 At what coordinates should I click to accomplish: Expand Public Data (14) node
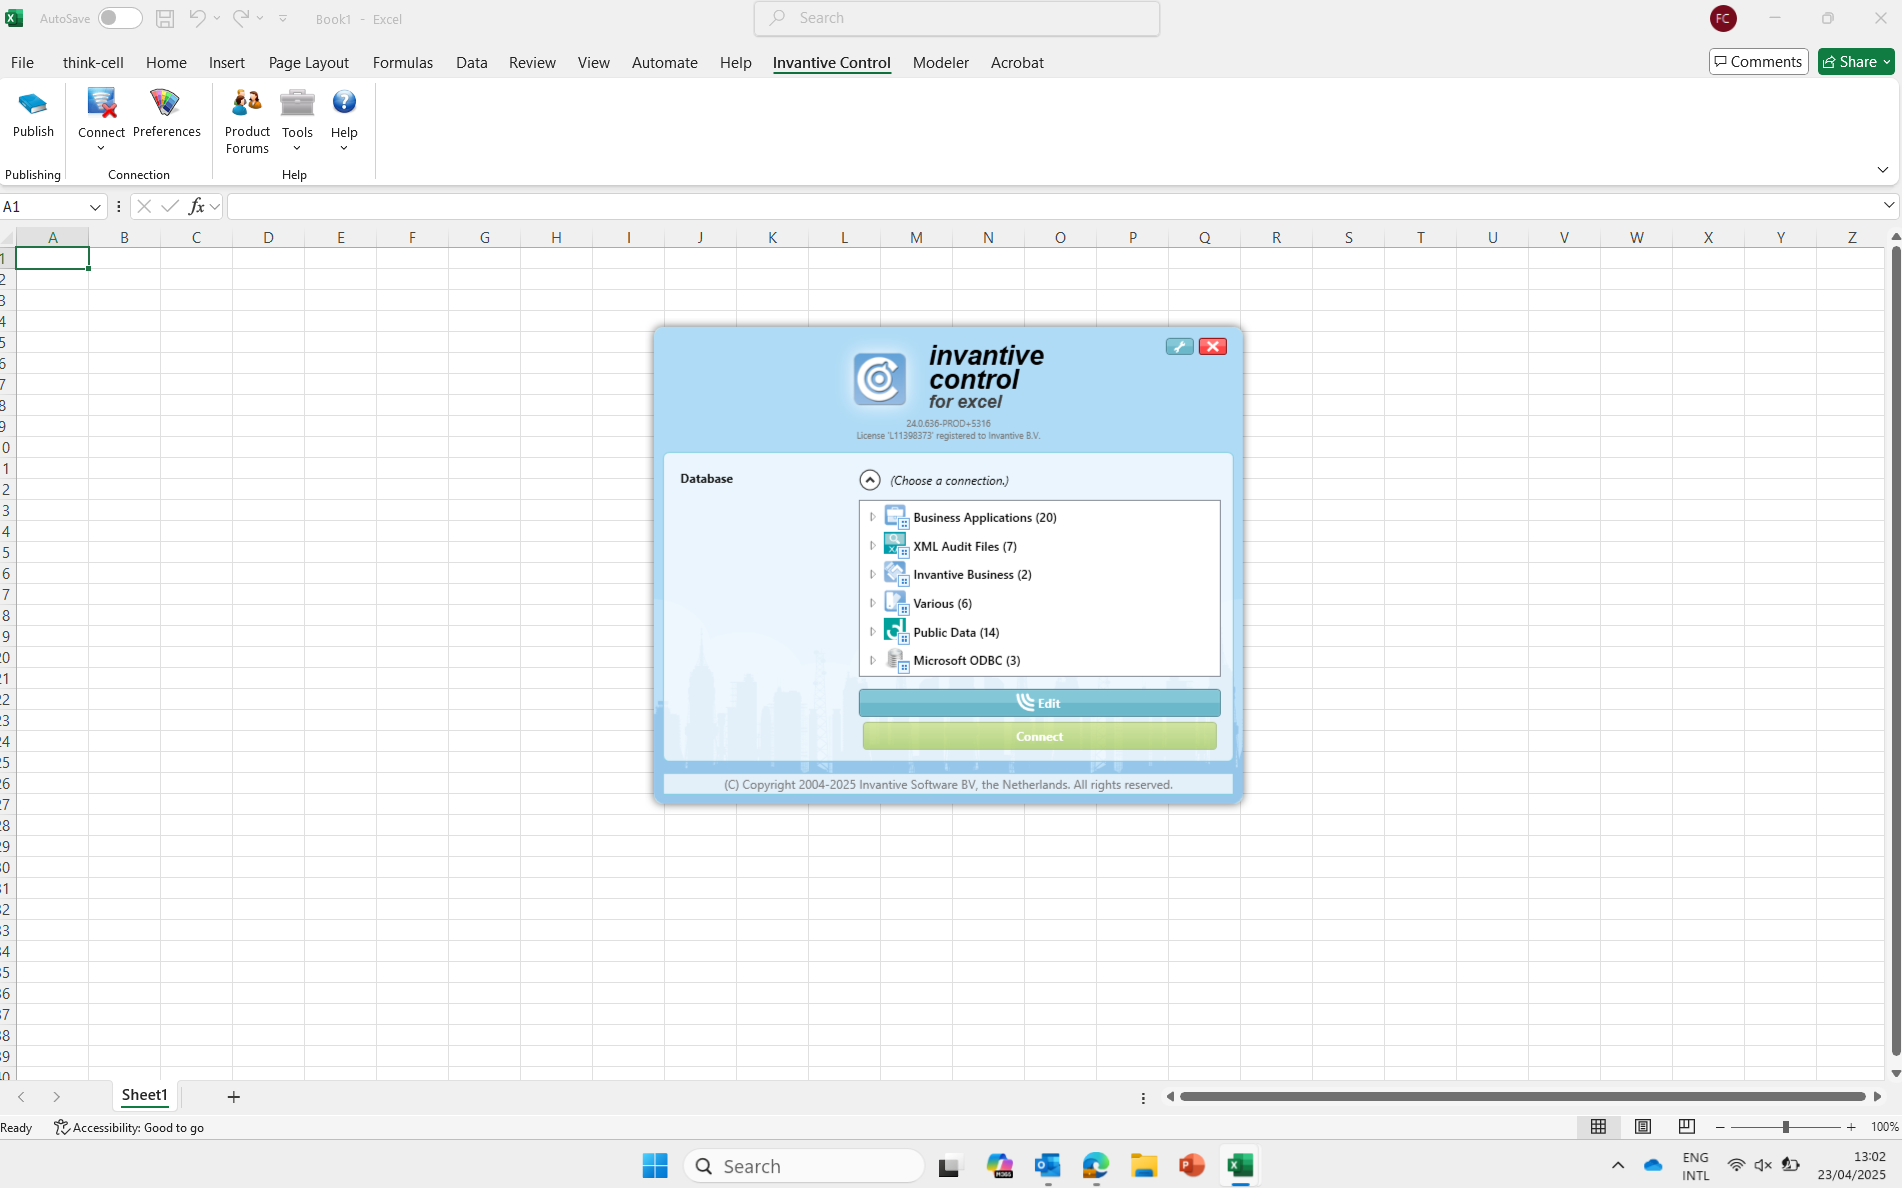pos(872,632)
